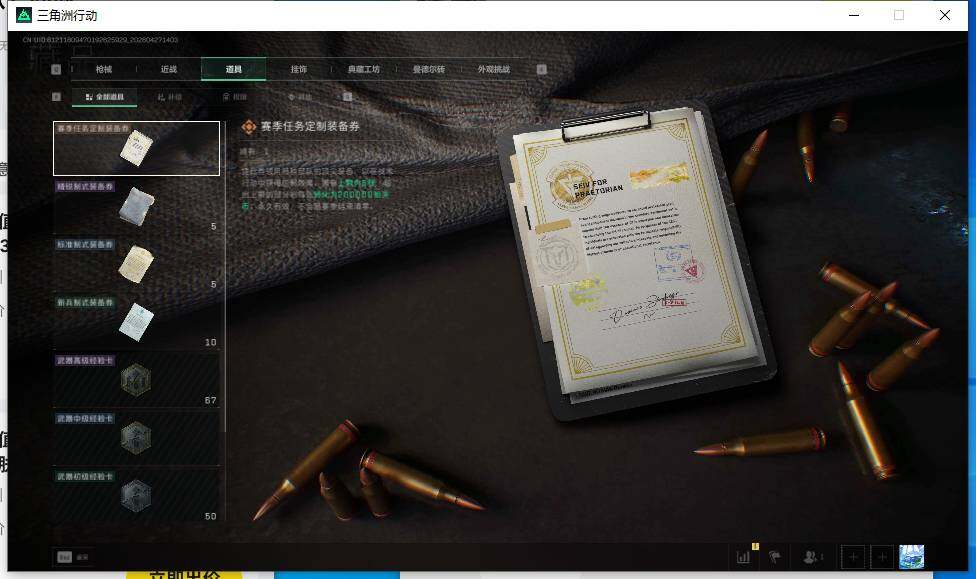Close the 三角洲行动 window

(x=945, y=15)
